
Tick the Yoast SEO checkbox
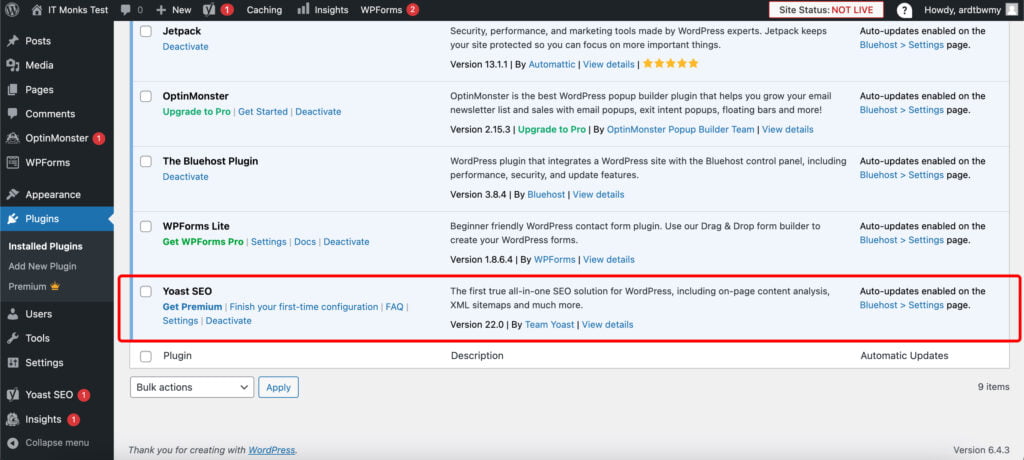point(146,291)
